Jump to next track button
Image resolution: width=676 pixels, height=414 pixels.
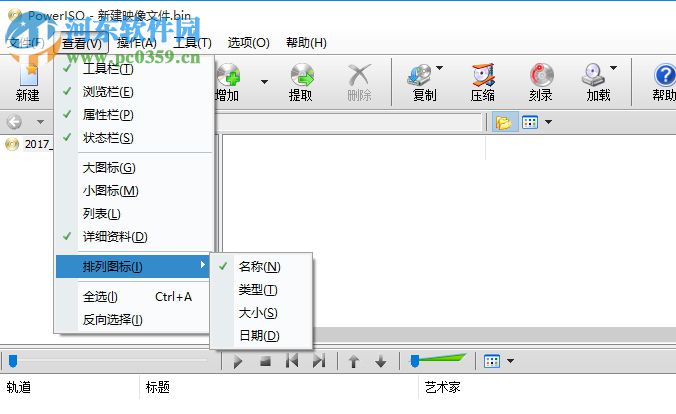pyautogui.click(x=319, y=361)
